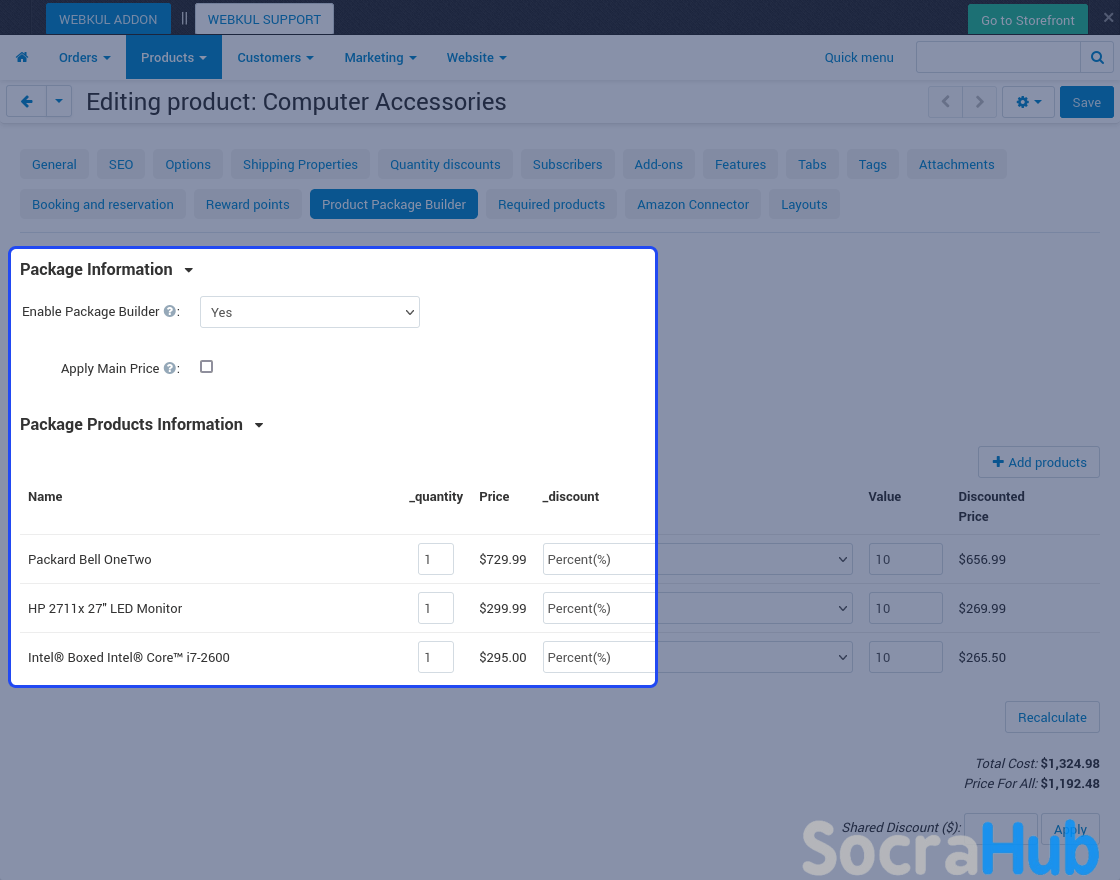Open the Marketing menu
Viewport: 1120px width, 880px height.
[x=380, y=57]
